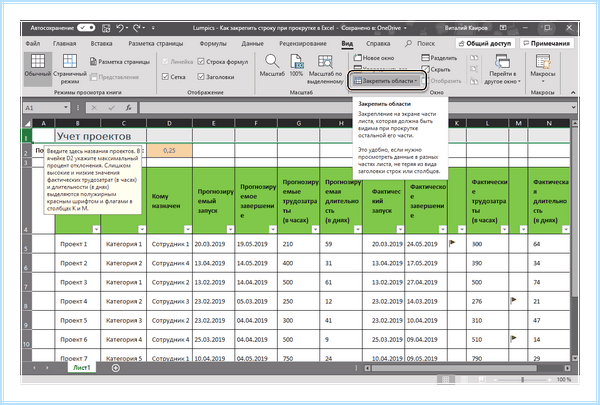Click the Новое окно button
600x405 pixels.
point(374,58)
